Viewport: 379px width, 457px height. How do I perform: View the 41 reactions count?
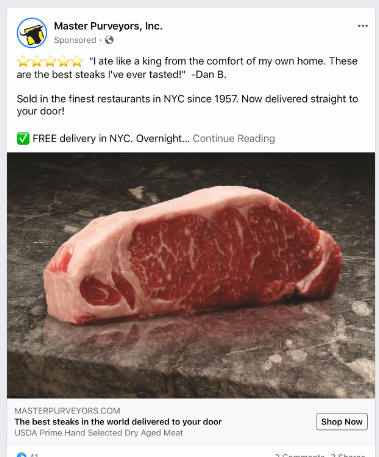click(34, 455)
